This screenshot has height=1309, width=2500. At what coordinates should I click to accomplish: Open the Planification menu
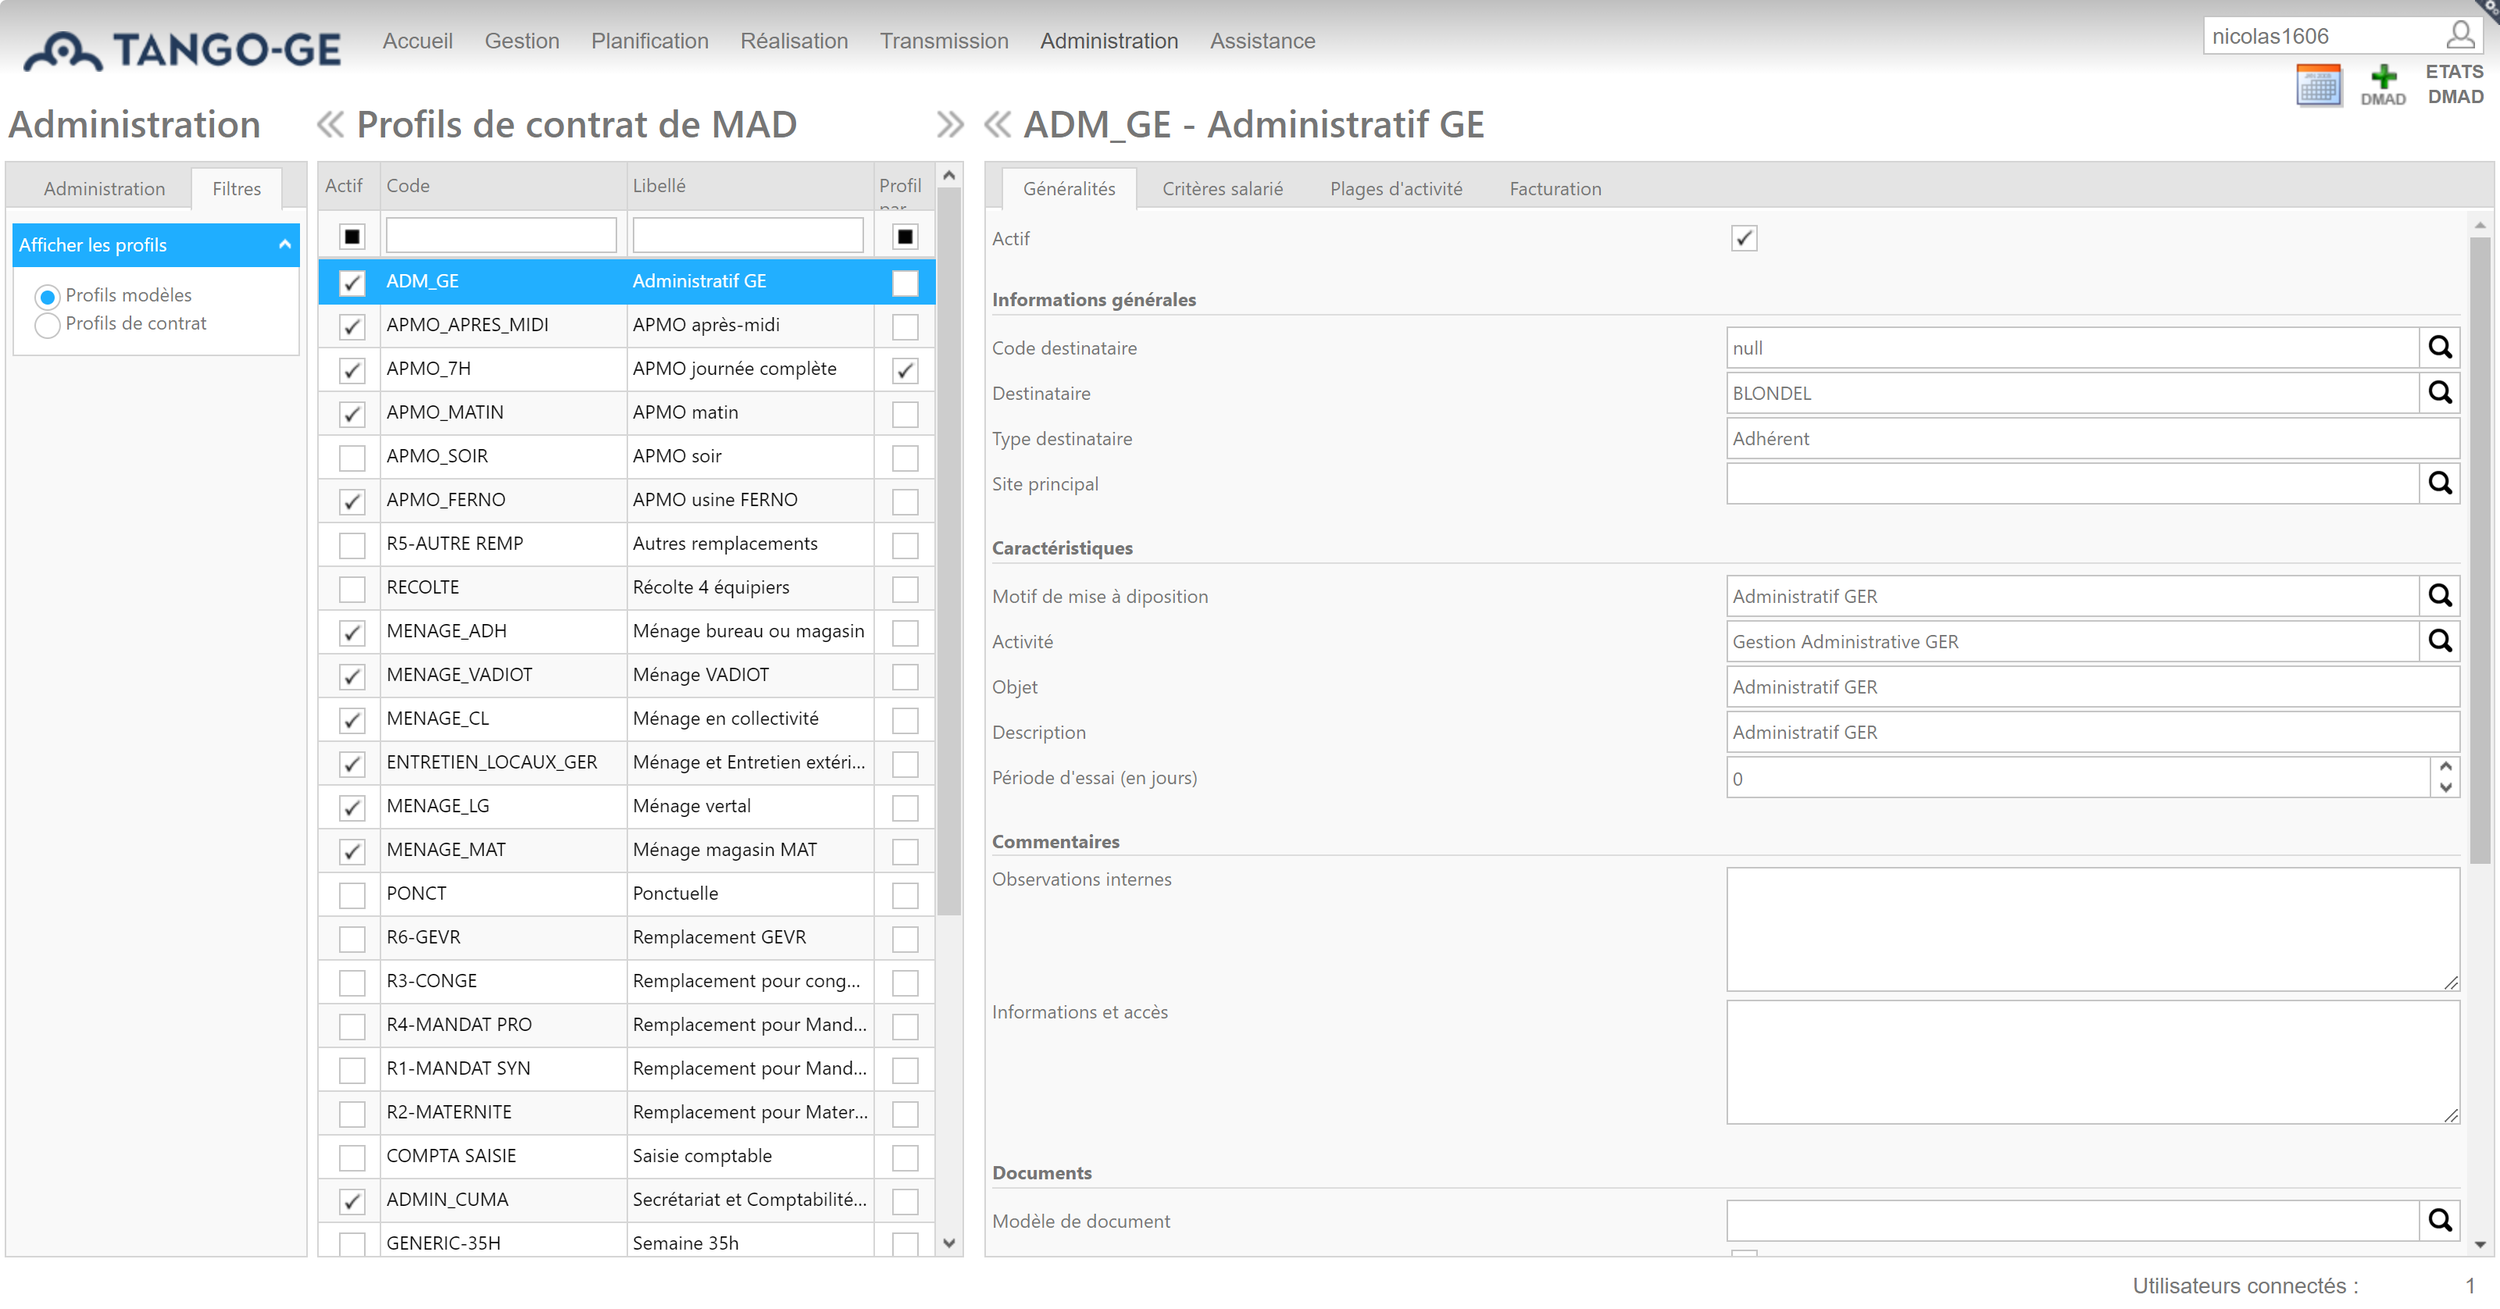tap(650, 41)
